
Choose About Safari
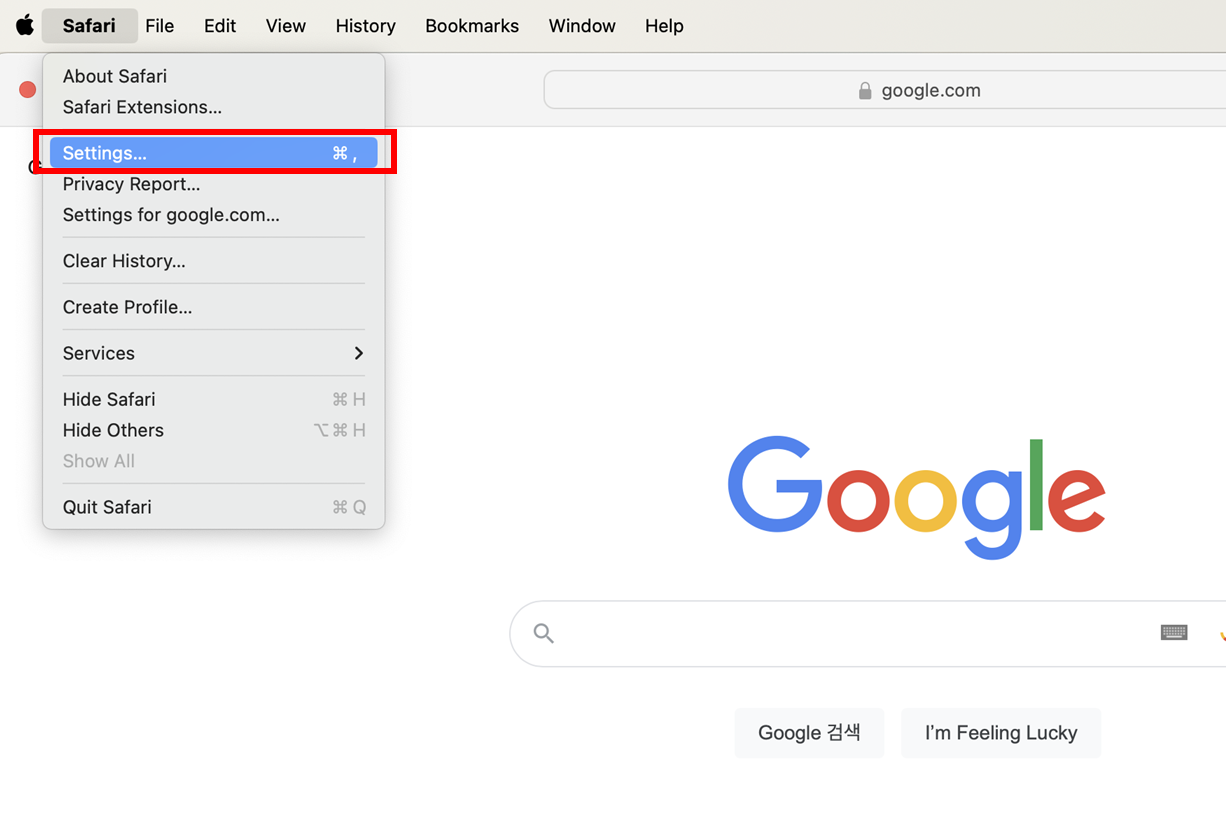click(213, 76)
